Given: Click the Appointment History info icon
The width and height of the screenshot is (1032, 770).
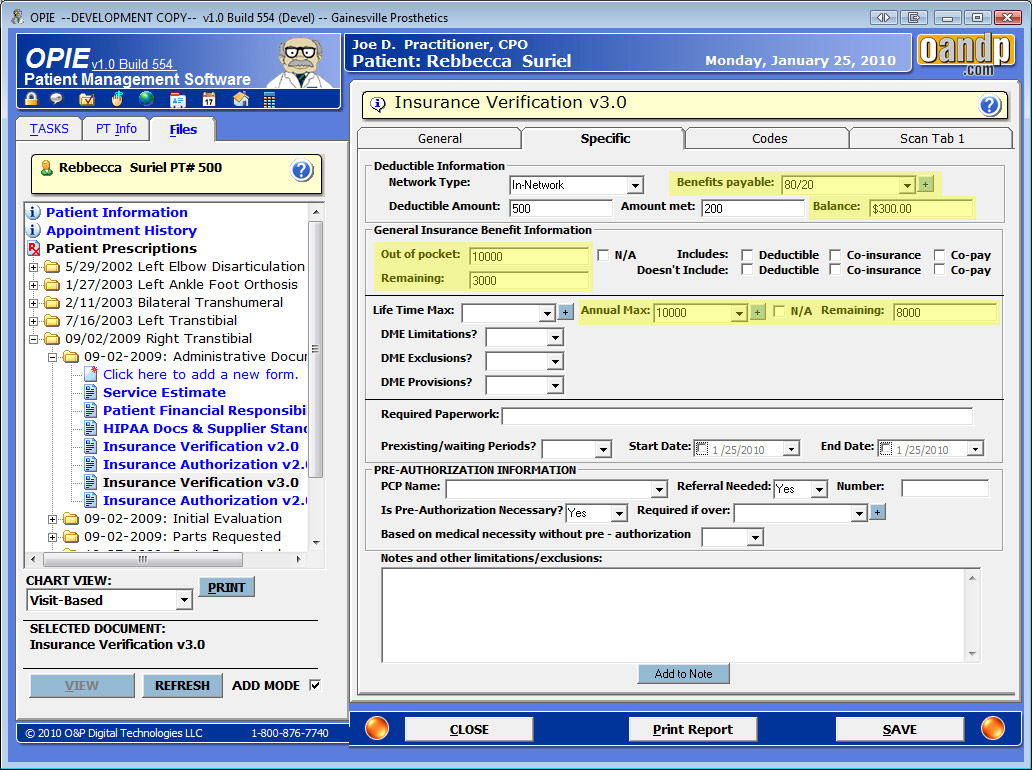Looking at the screenshot, I should (33, 230).
